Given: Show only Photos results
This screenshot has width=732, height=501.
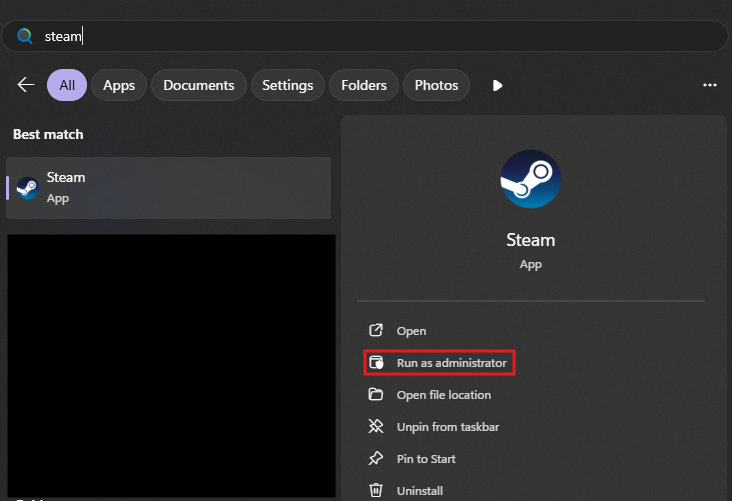Looking at the screenshot, I should (436, 85).
